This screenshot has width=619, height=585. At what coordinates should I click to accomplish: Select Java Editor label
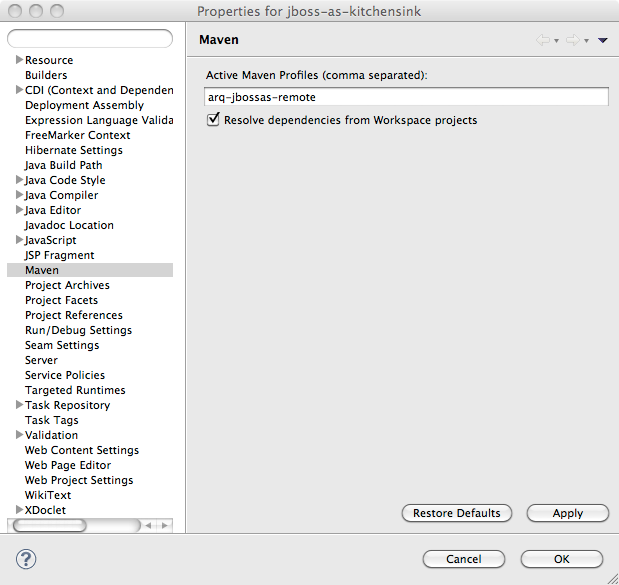pos(53,210)
